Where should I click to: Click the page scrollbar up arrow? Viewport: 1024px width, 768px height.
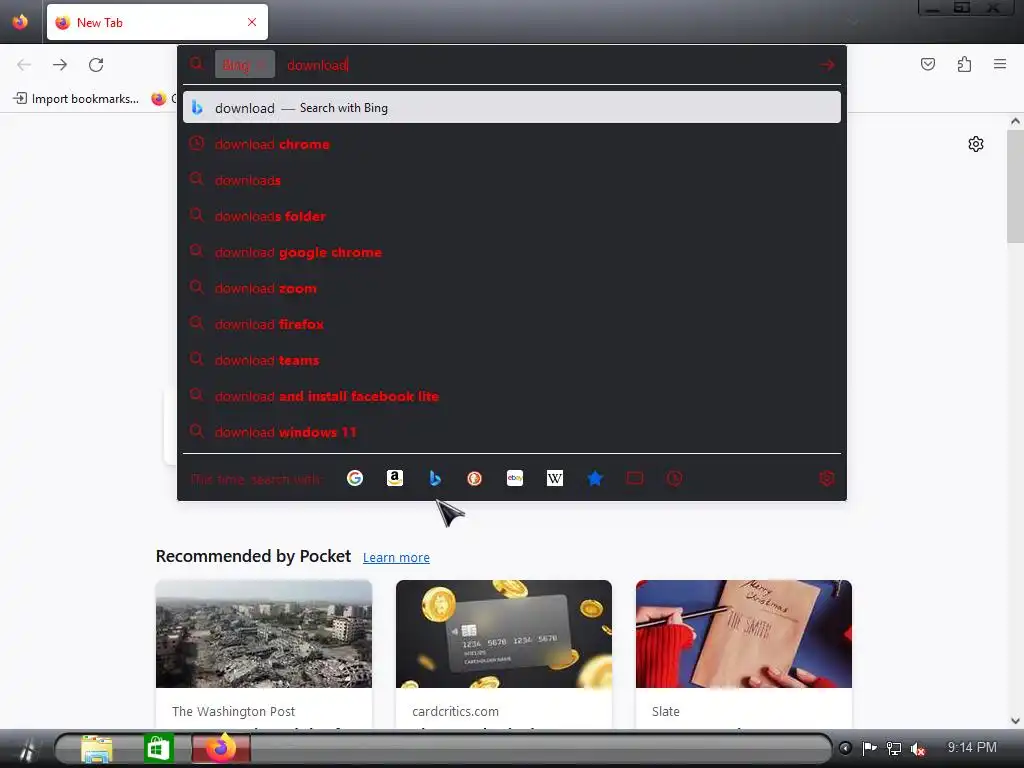click(1015, 121)
